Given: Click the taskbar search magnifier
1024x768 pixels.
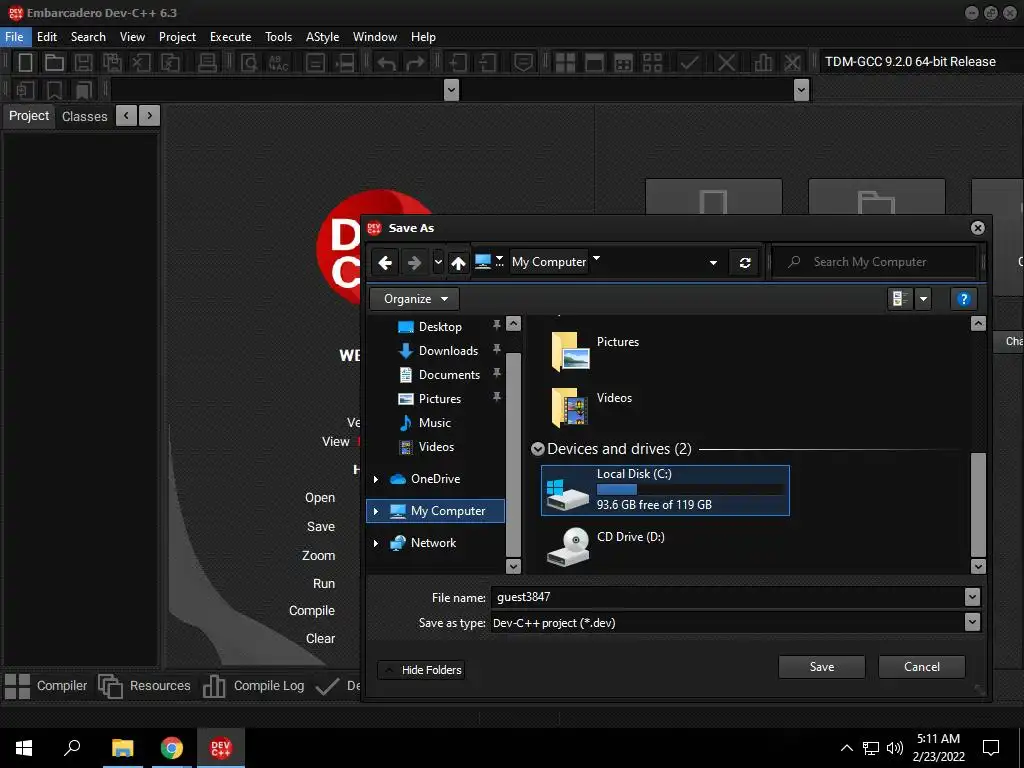Looking at the screenshot, I should click(x=72, y=748).
